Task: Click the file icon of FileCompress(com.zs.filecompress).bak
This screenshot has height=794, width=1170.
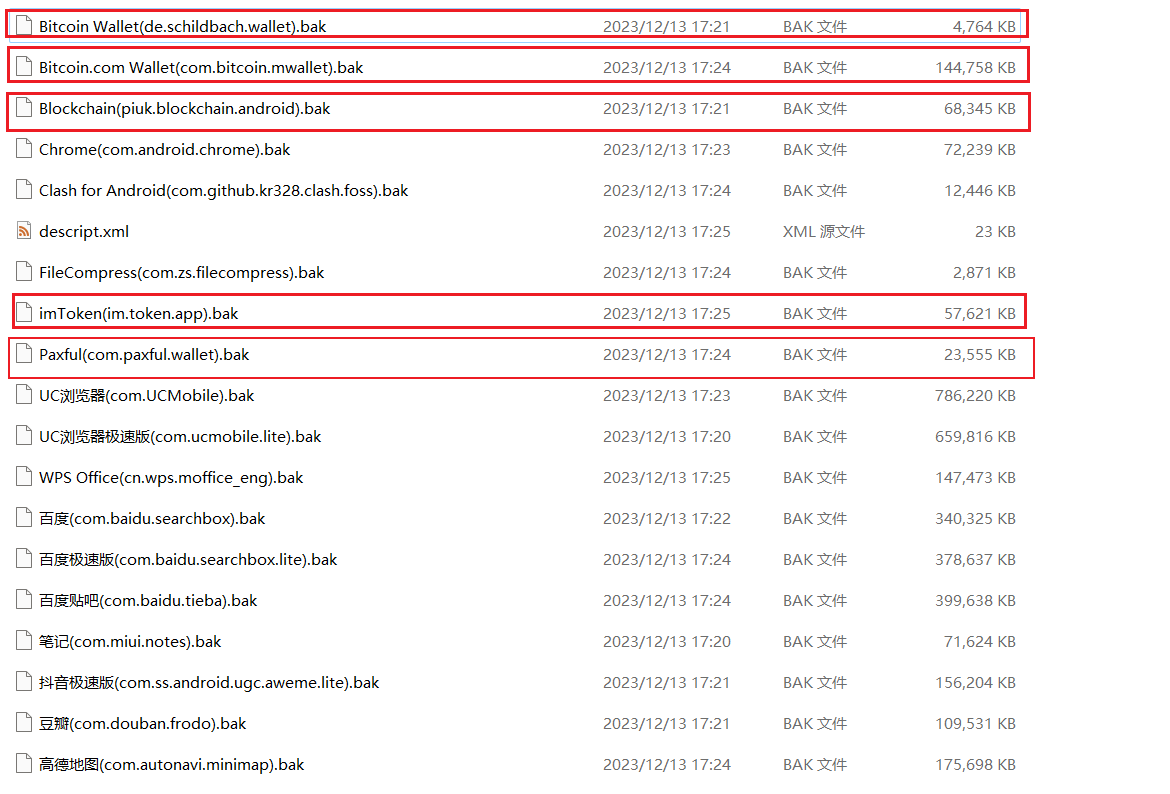Action: pyautogui.click(x=24, y=272)
